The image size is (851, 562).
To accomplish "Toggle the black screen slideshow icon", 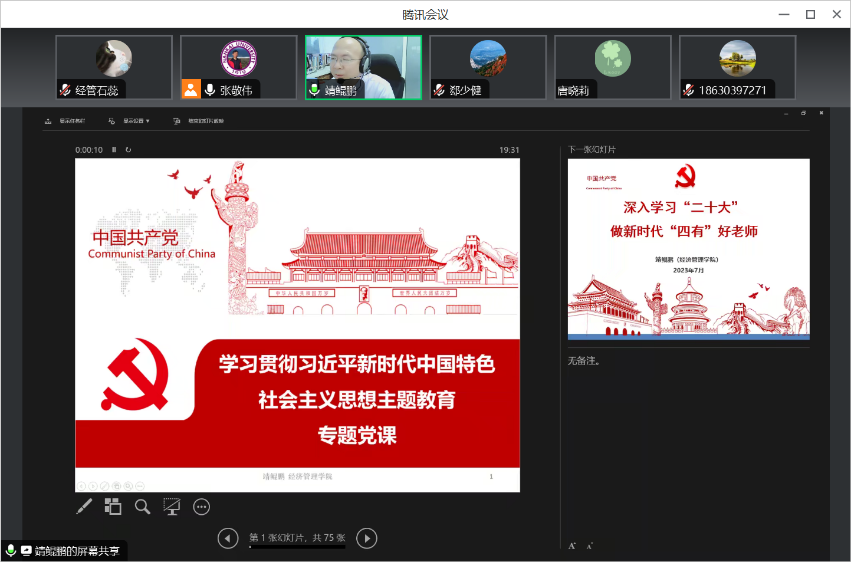I will pos(172,507).
